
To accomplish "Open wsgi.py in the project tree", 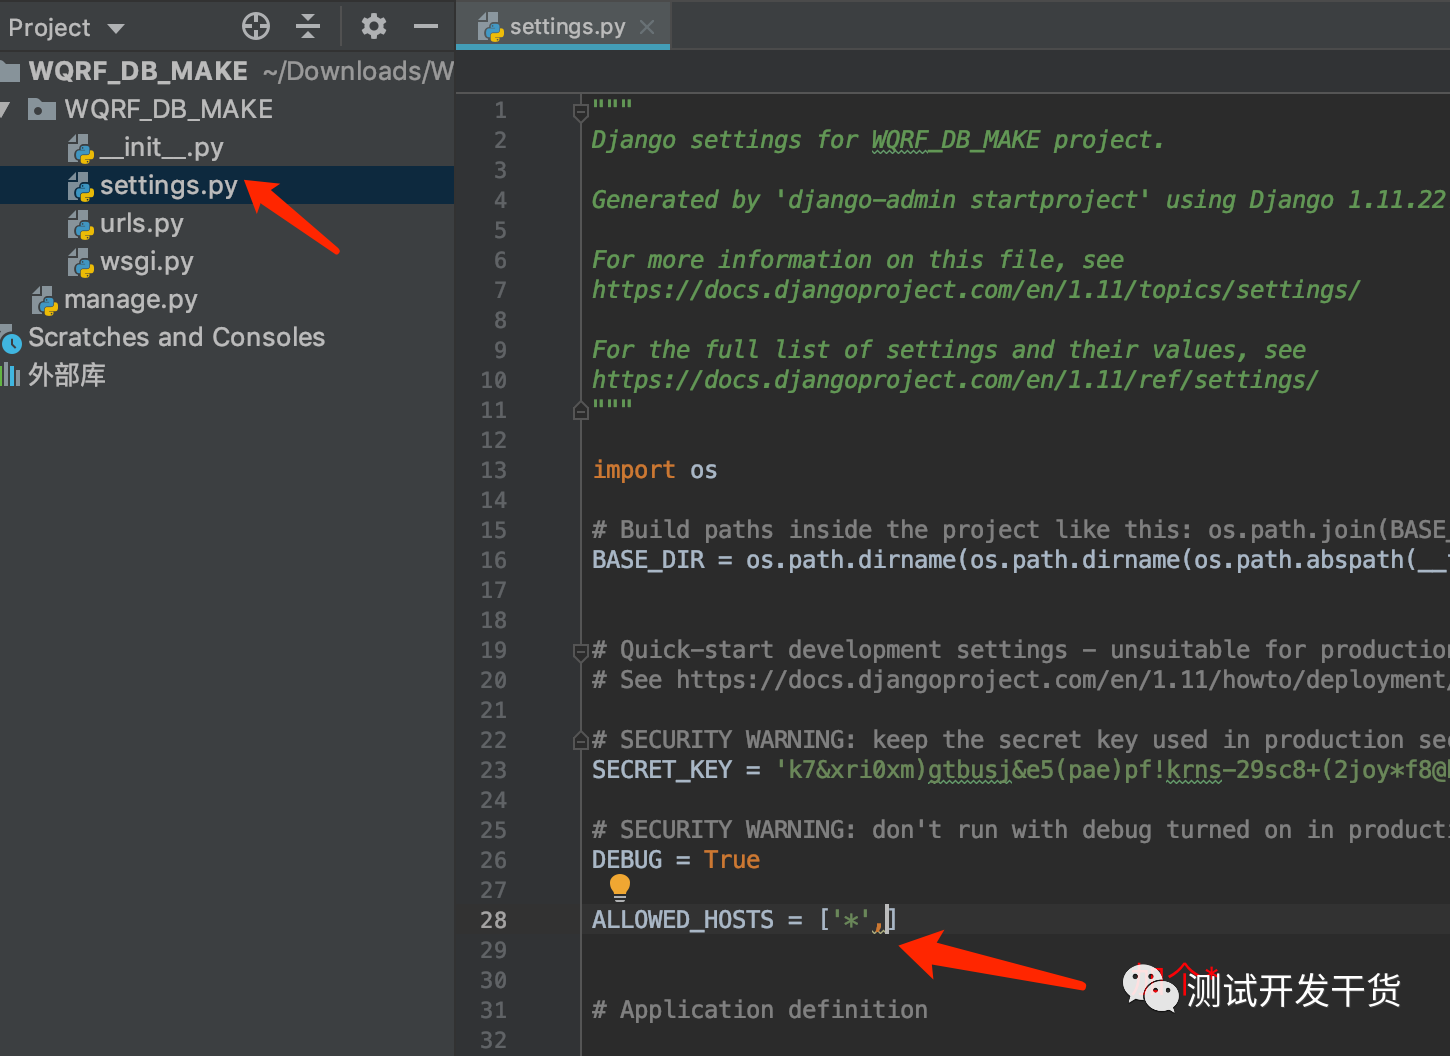I will 146,262.
